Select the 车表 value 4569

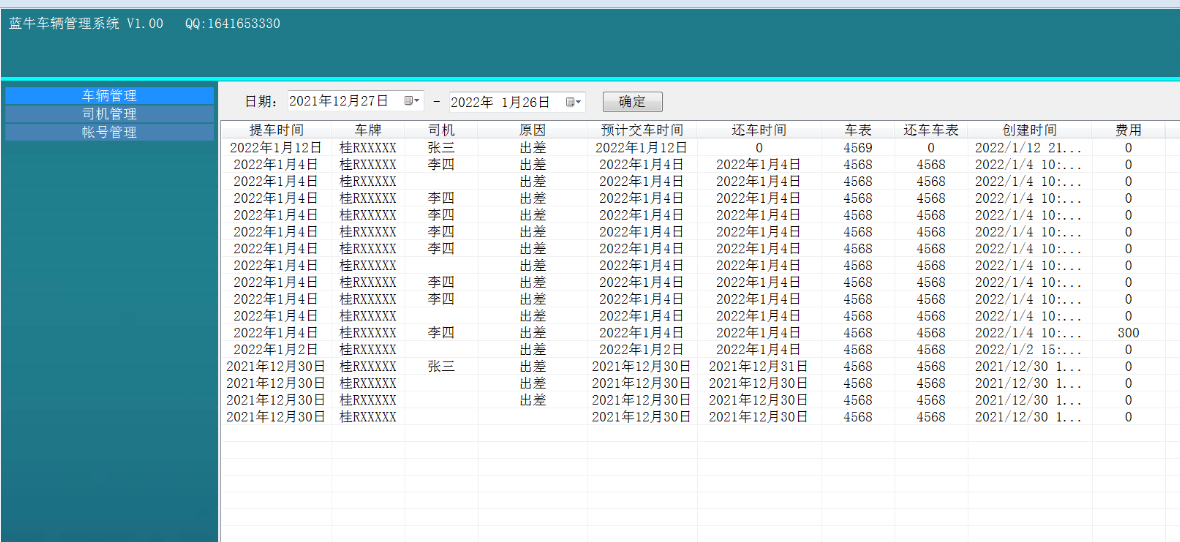pos(858,148)
